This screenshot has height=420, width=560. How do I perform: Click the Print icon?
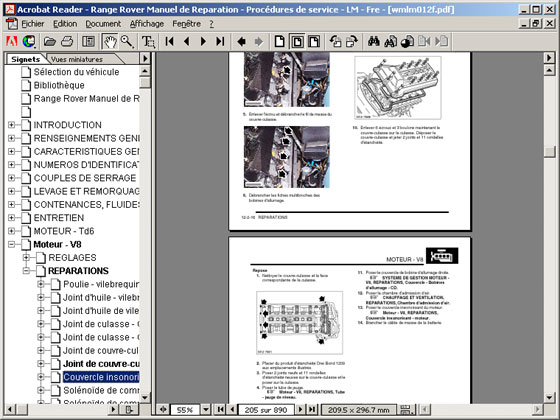67,42
